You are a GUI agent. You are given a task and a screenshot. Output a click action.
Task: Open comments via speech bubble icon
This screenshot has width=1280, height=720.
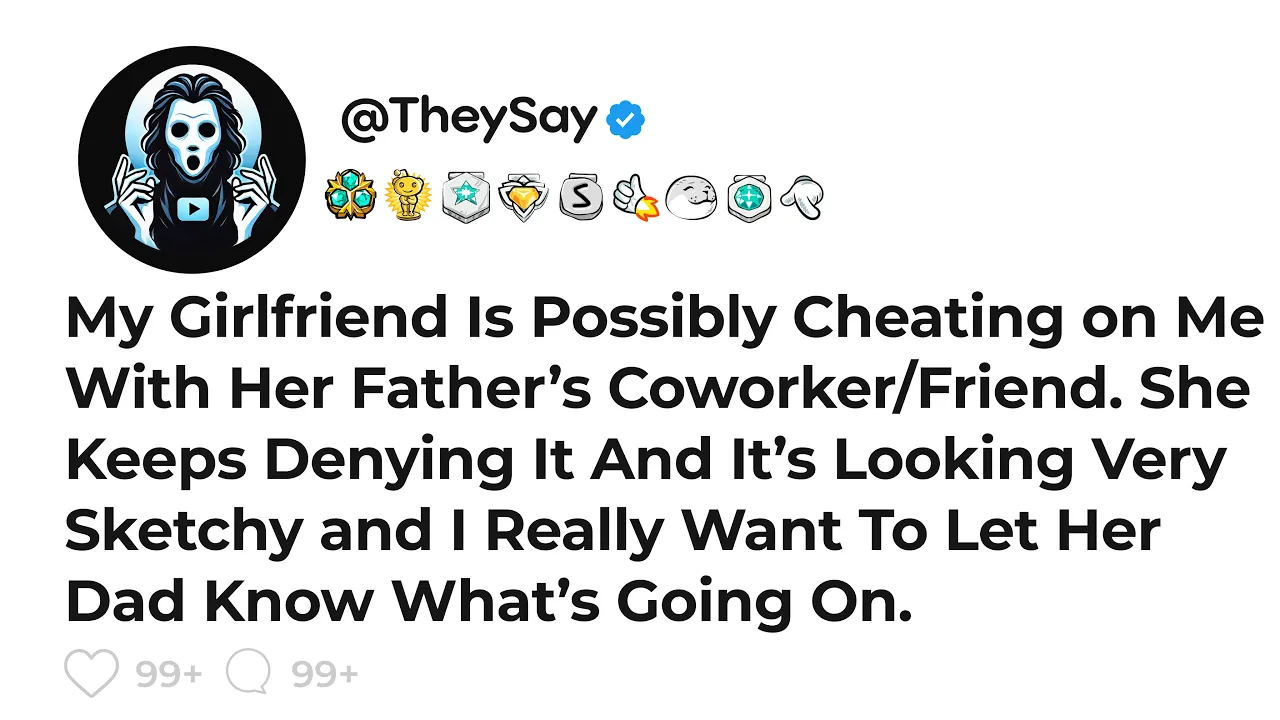click(x=249, y=673)
